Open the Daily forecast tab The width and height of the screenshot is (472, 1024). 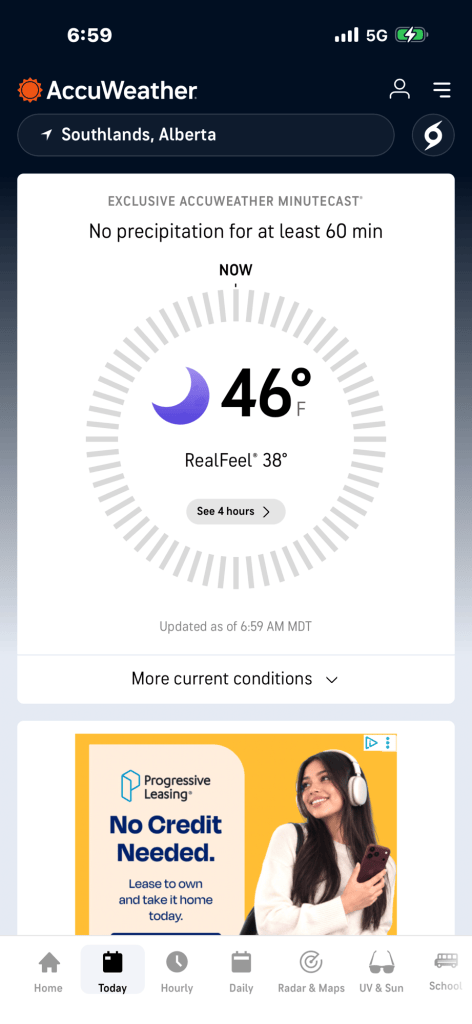241,972
